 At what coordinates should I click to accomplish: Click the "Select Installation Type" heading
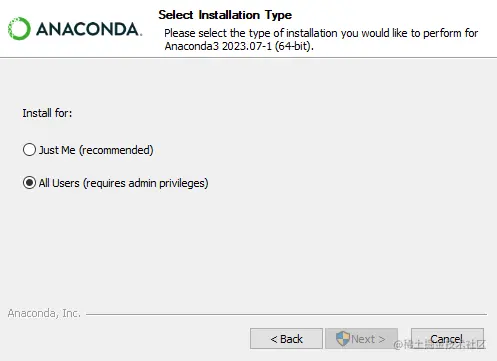click(x=225, y=15)
